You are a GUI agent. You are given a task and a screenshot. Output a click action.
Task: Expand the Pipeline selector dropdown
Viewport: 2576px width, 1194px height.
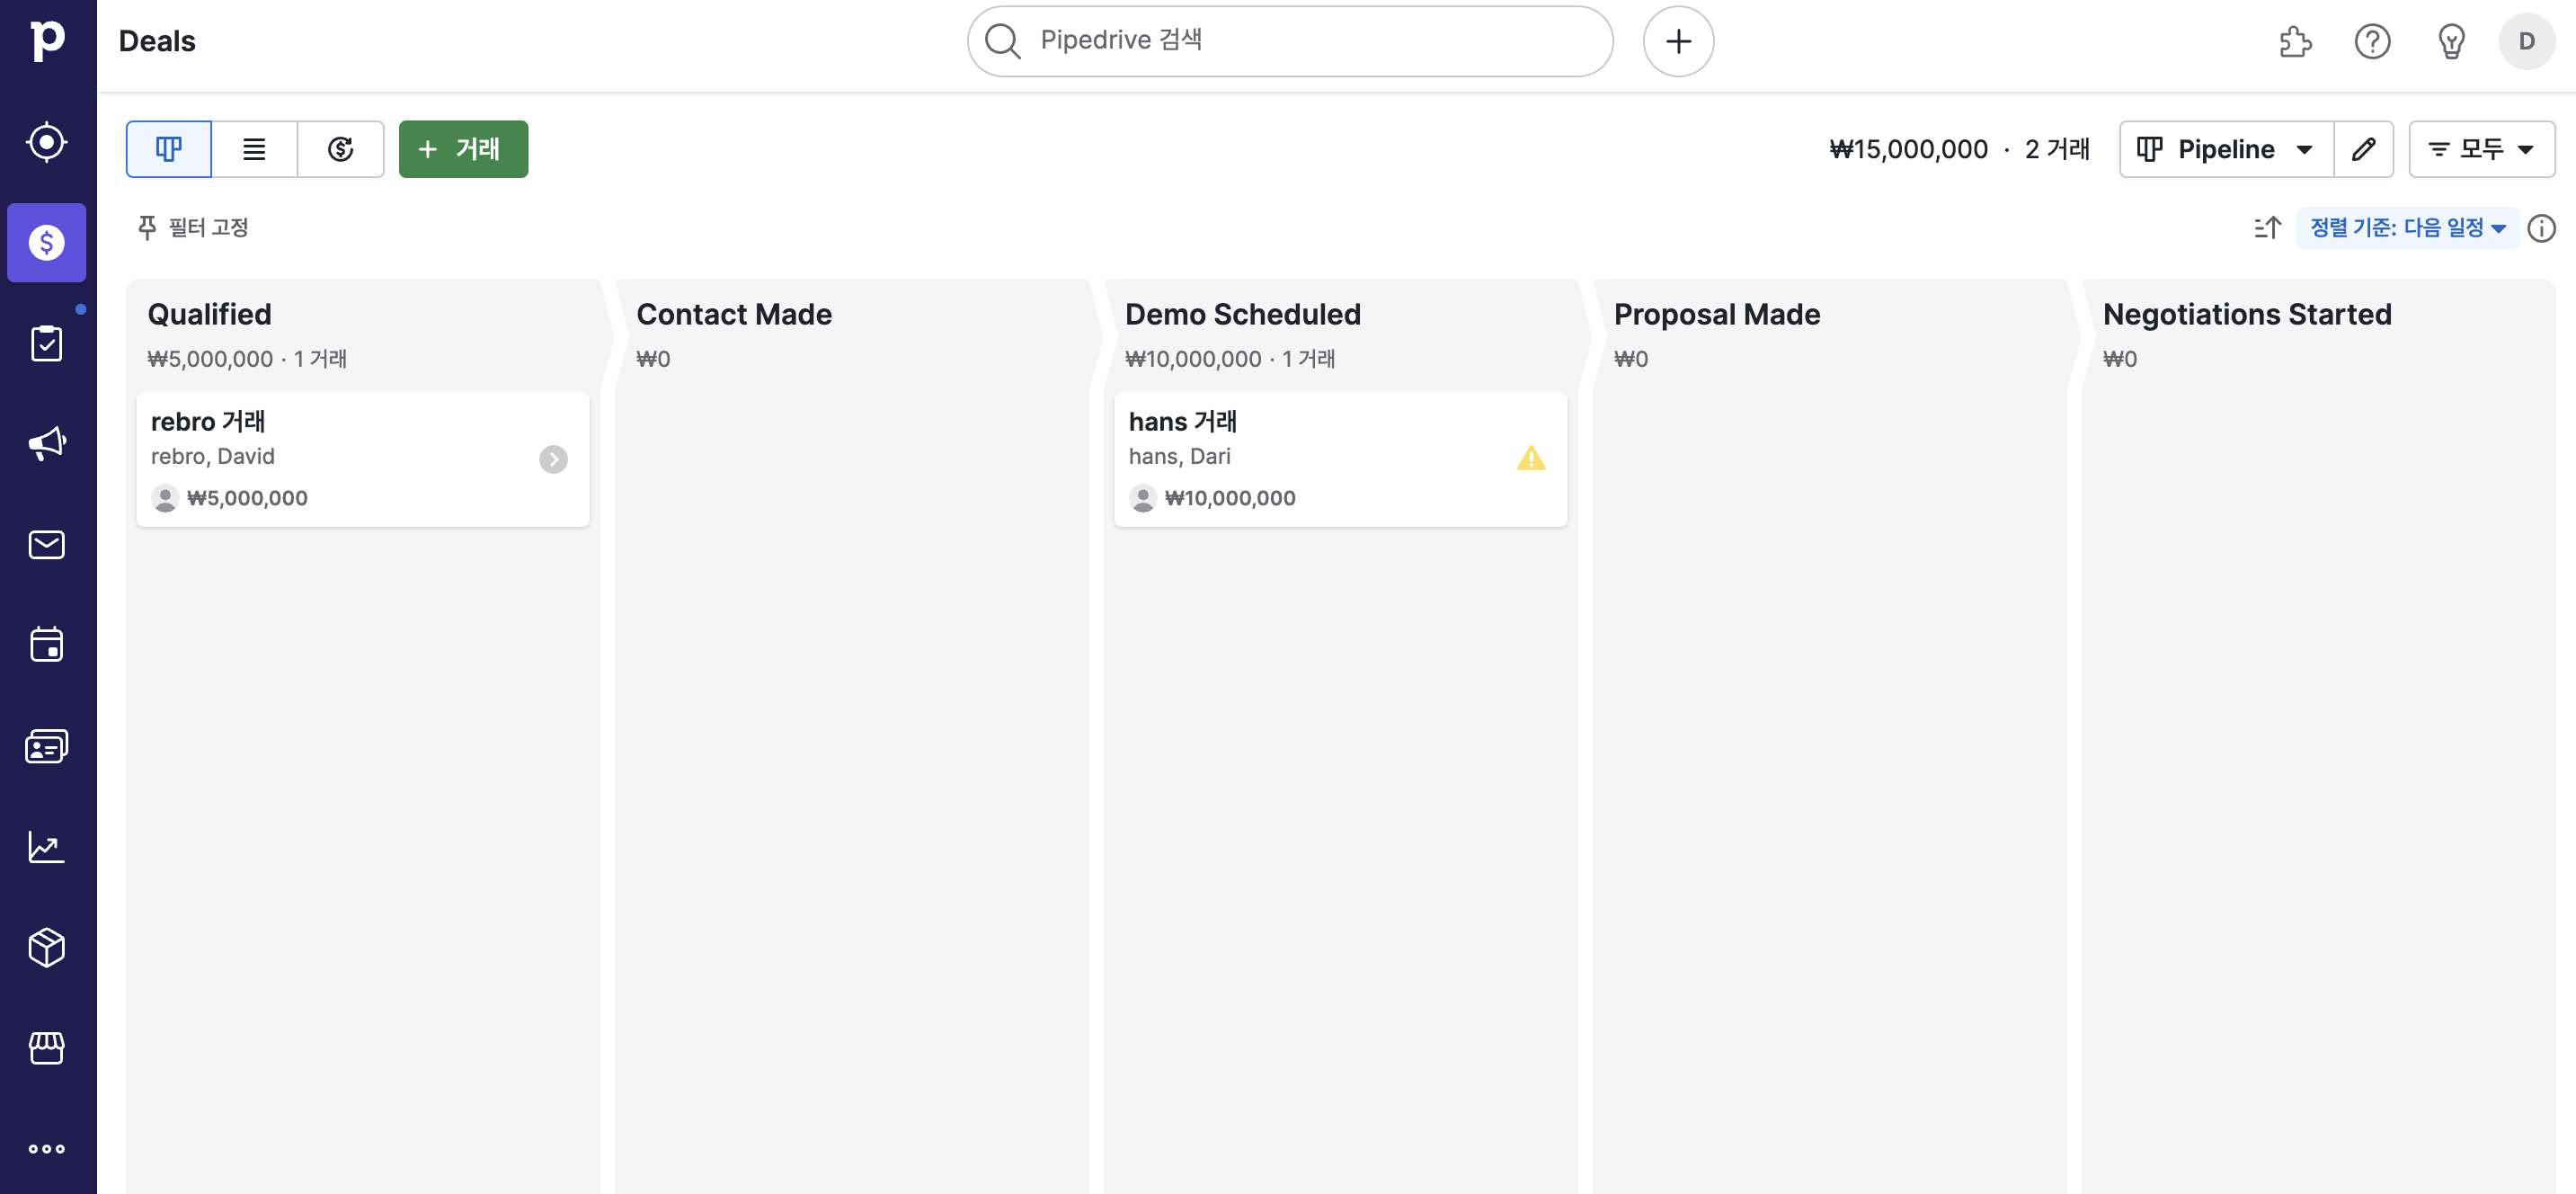click(2225, 149)
